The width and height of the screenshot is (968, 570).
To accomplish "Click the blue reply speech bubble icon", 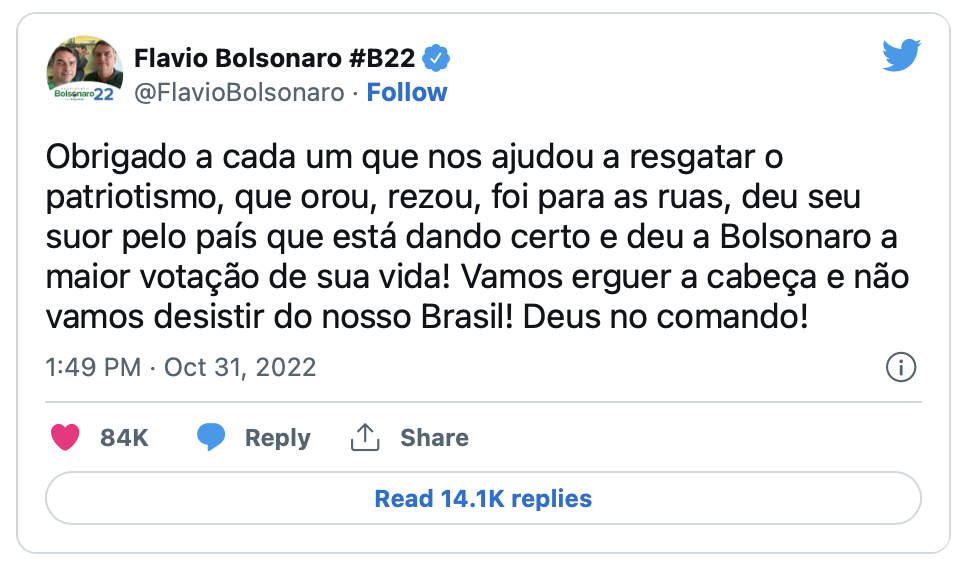I will pyautogui.click(x=211, y=437).
